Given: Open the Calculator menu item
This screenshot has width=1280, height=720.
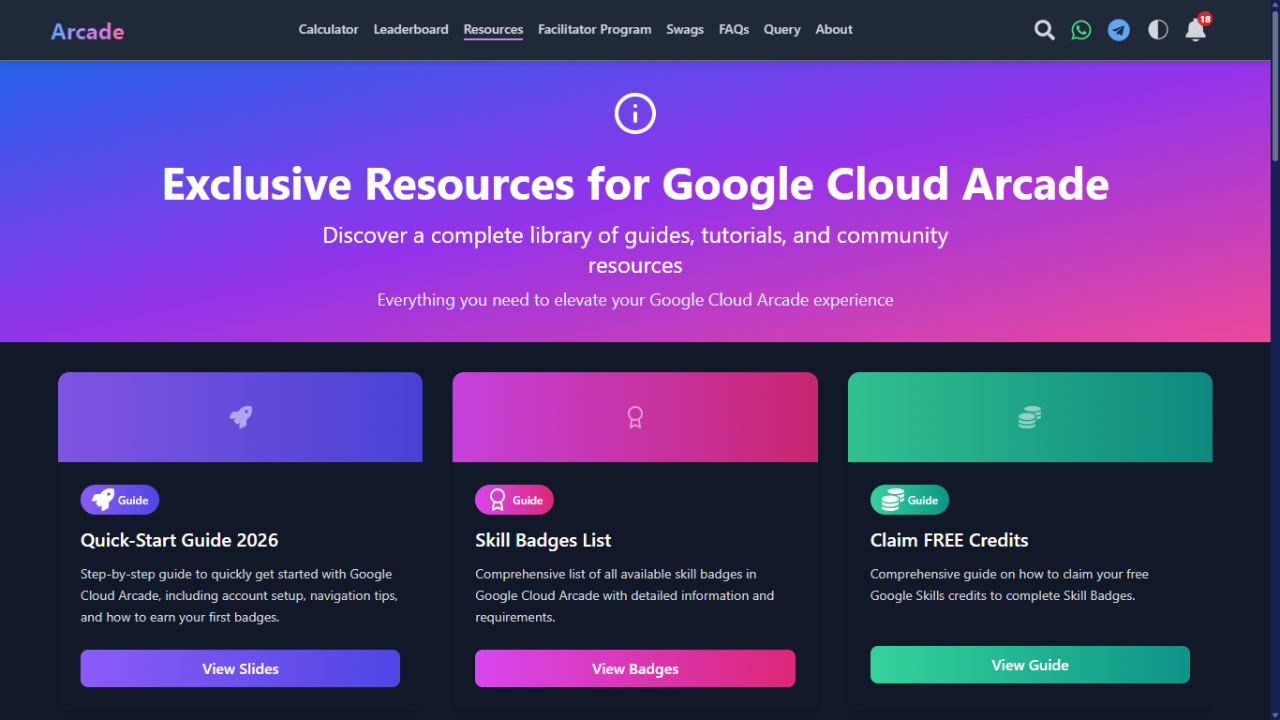Looking at the screenshot, I should pos(328,30).
